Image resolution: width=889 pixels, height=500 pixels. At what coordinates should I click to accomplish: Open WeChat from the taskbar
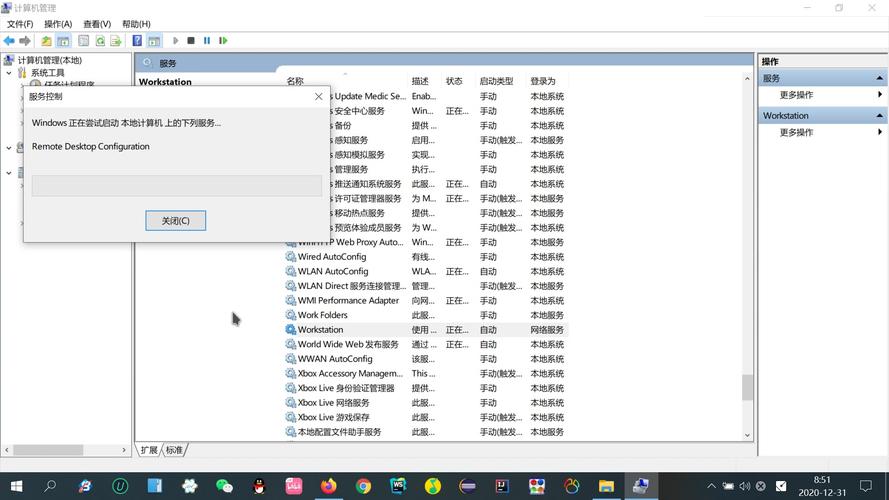click(225, 486)
